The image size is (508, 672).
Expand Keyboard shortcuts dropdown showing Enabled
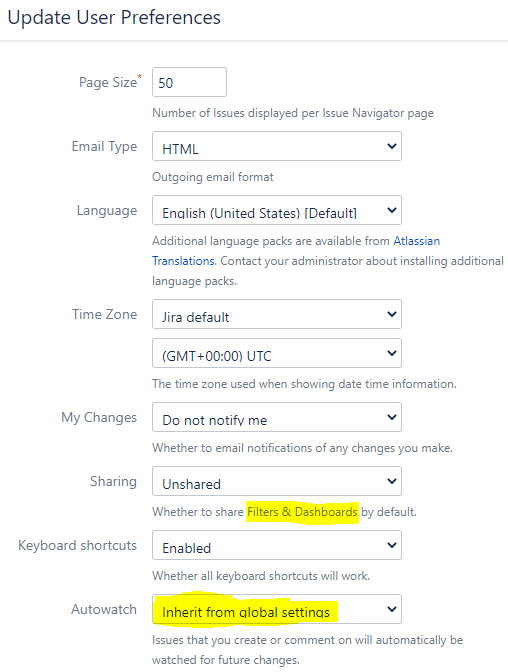click(277, 545)
